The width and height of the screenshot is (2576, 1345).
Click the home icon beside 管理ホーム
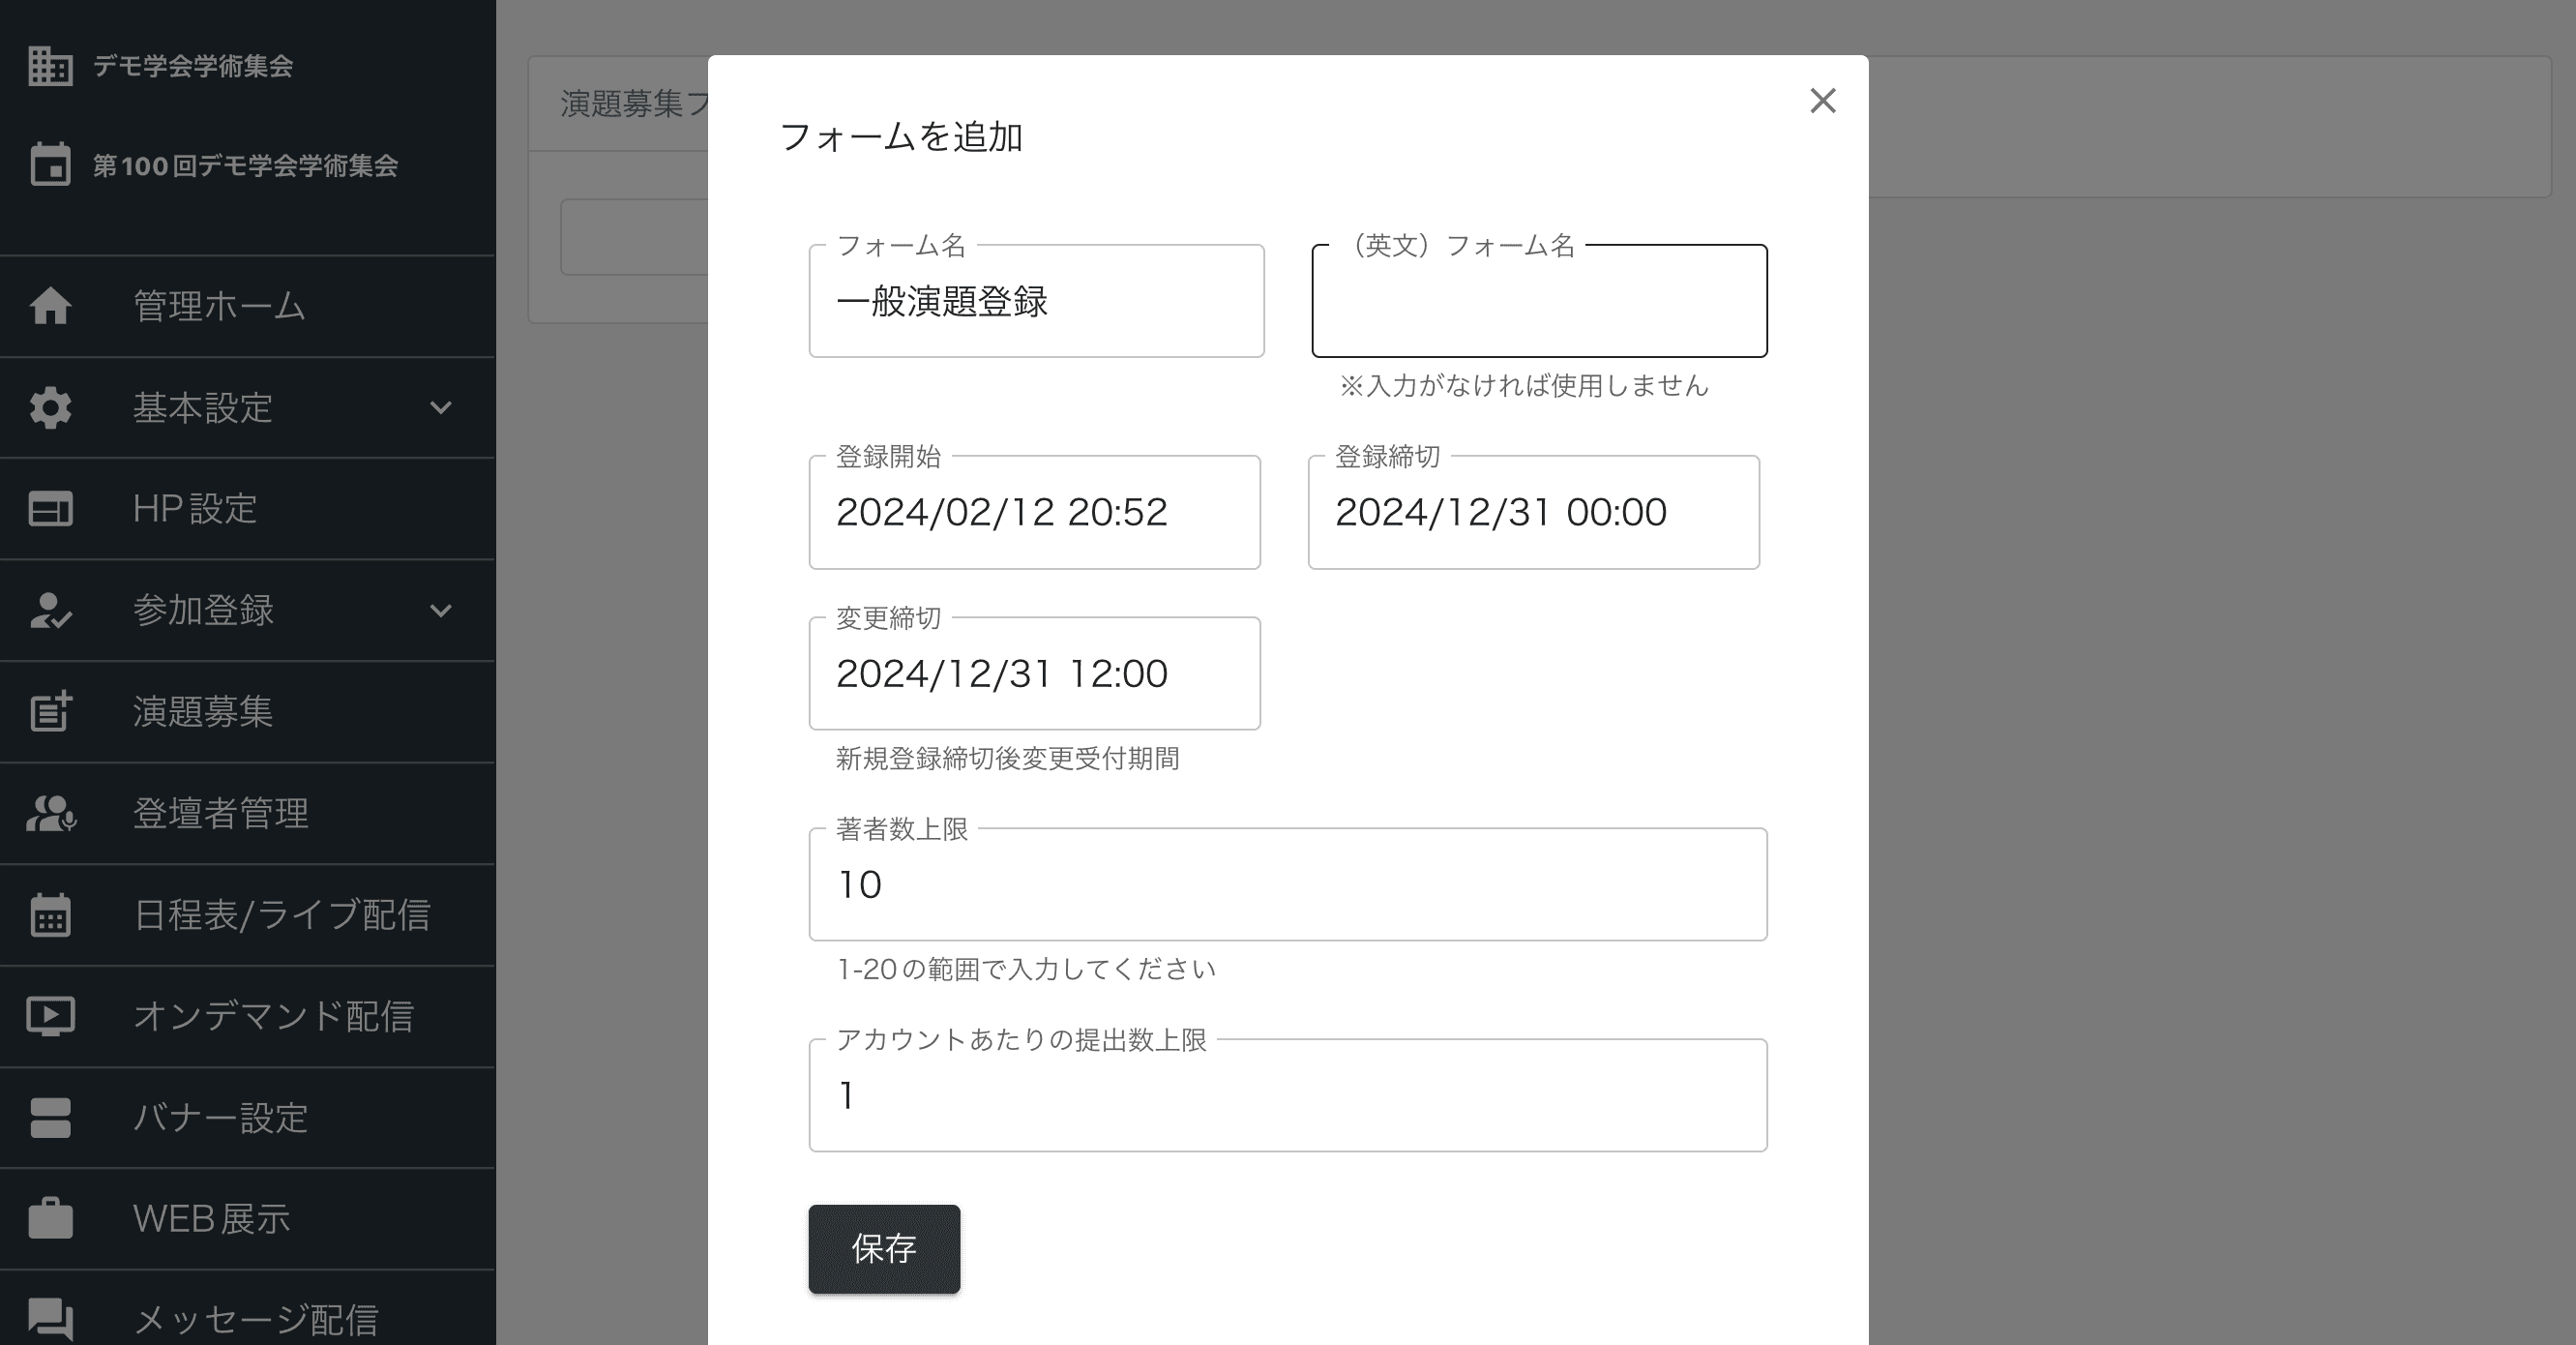tap(50, 306)
